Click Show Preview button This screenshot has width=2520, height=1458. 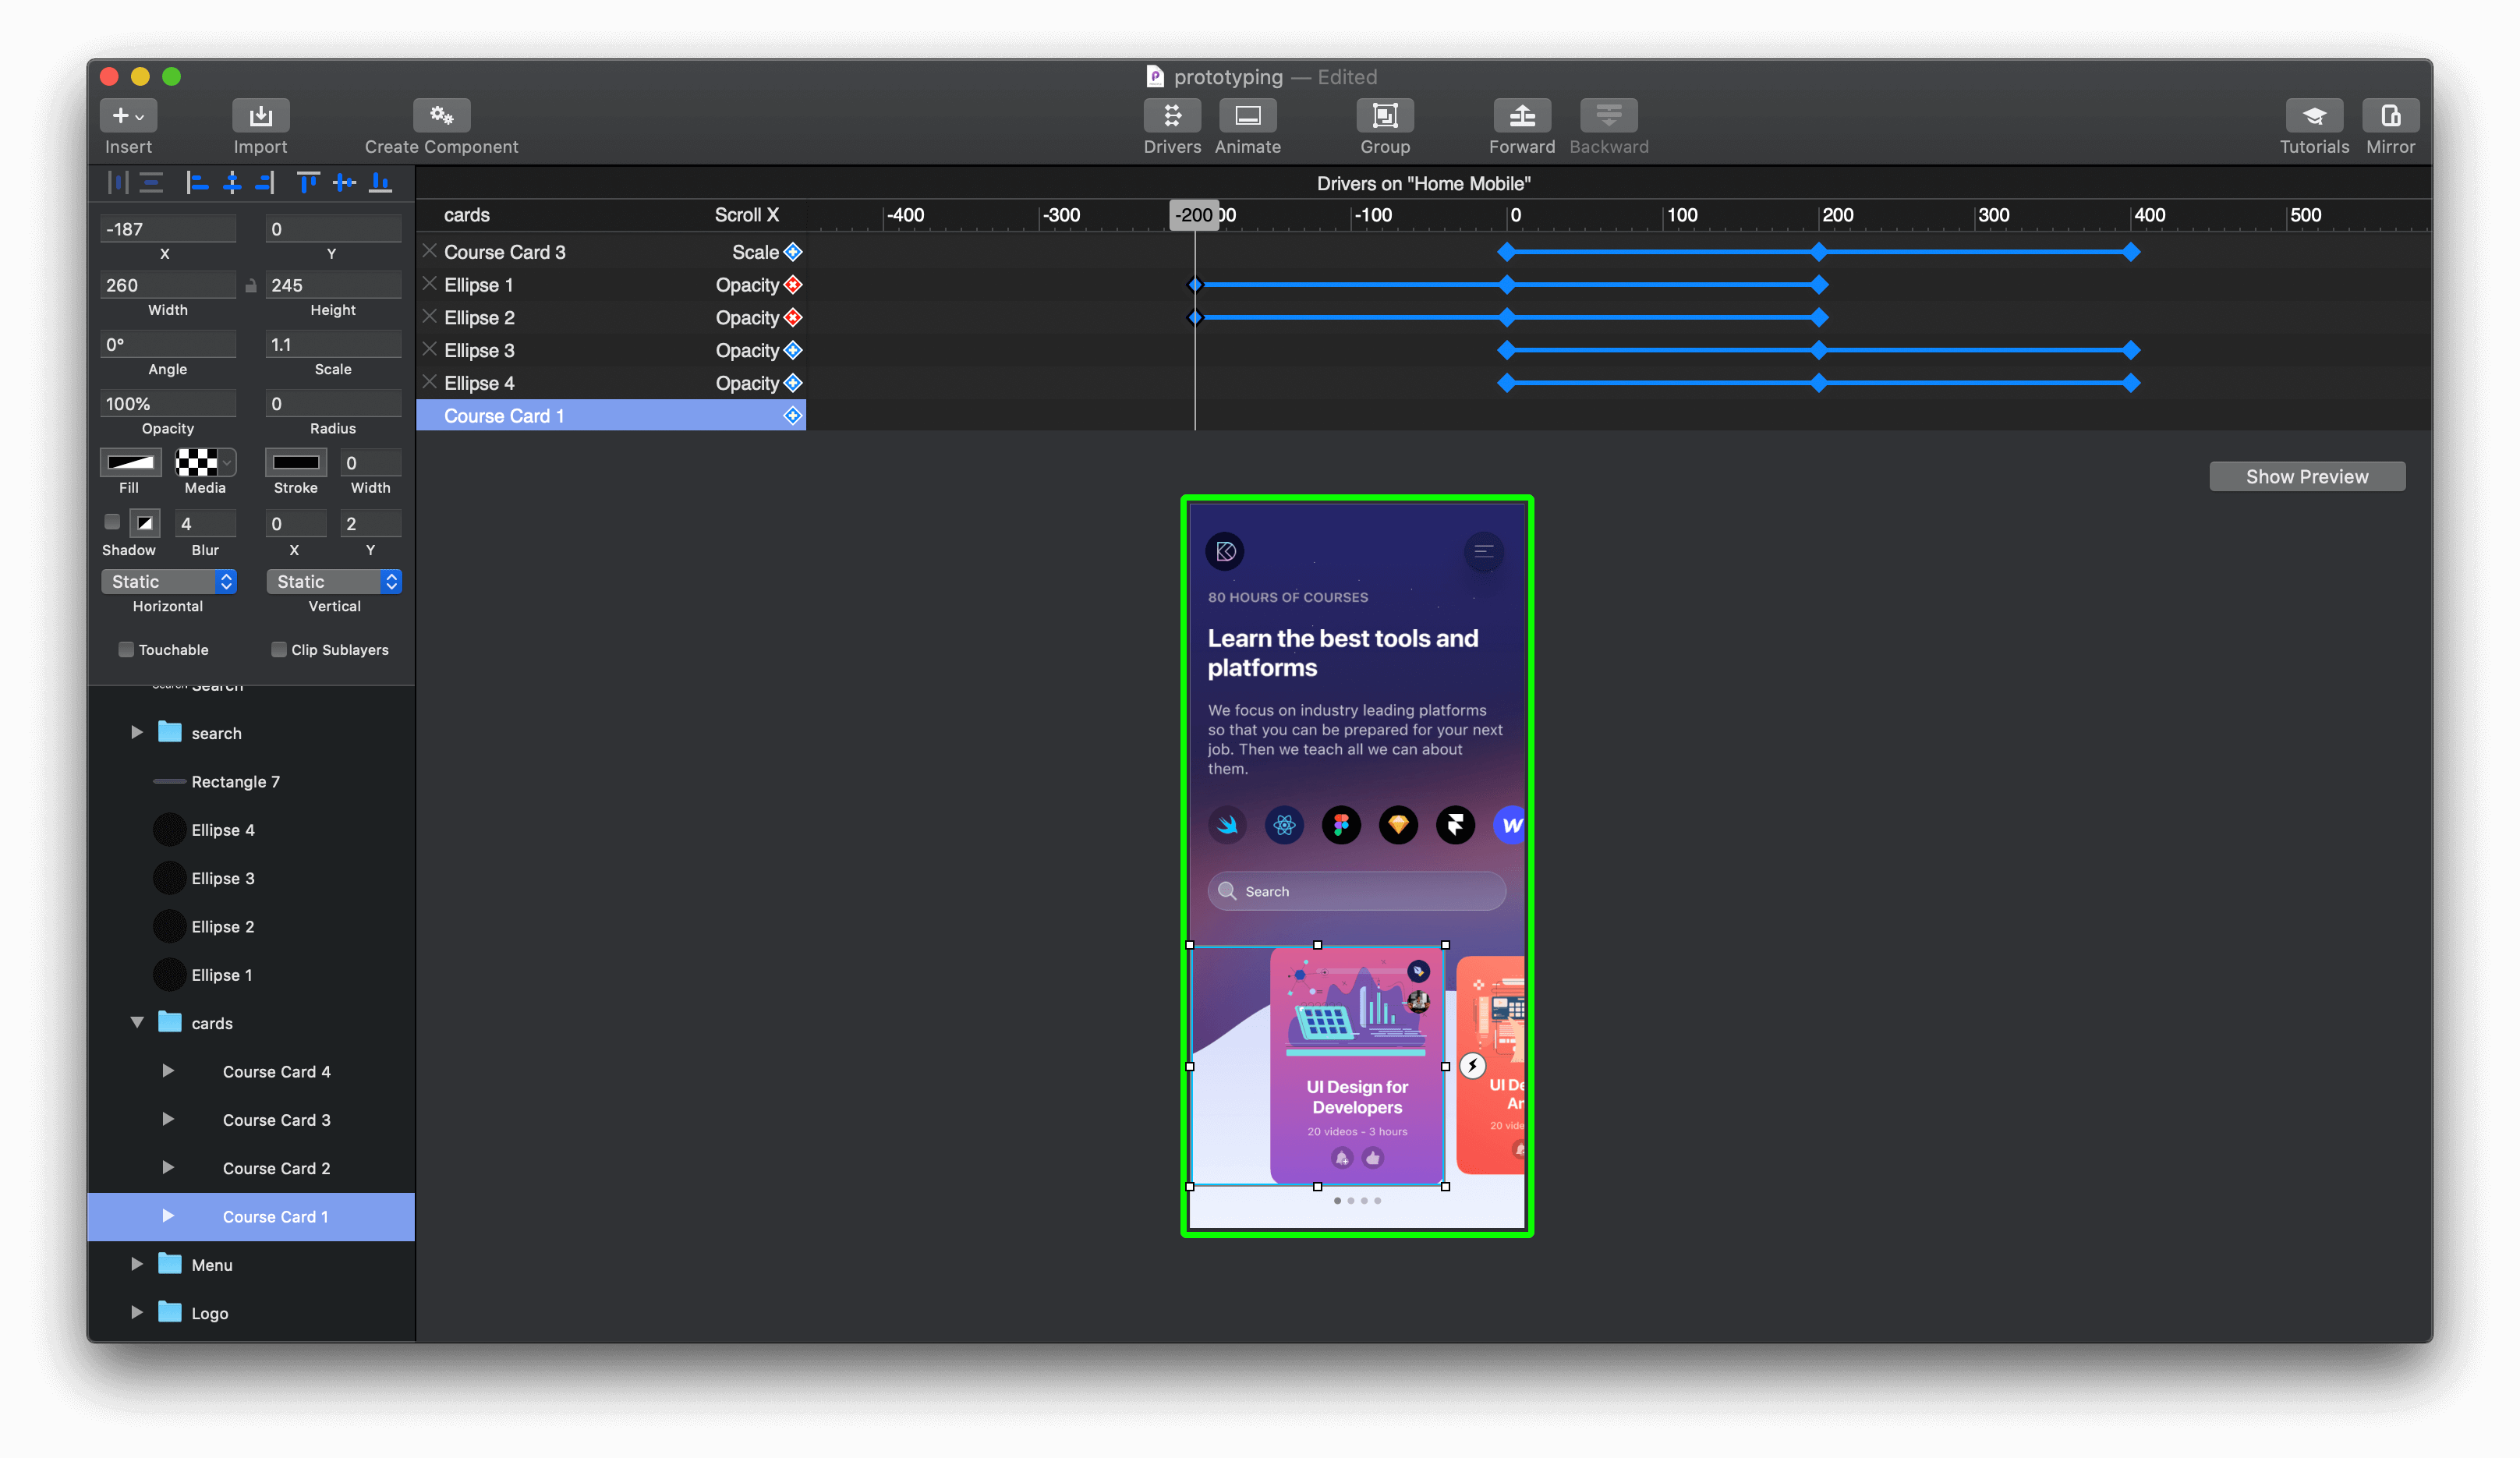point(2306,476)
